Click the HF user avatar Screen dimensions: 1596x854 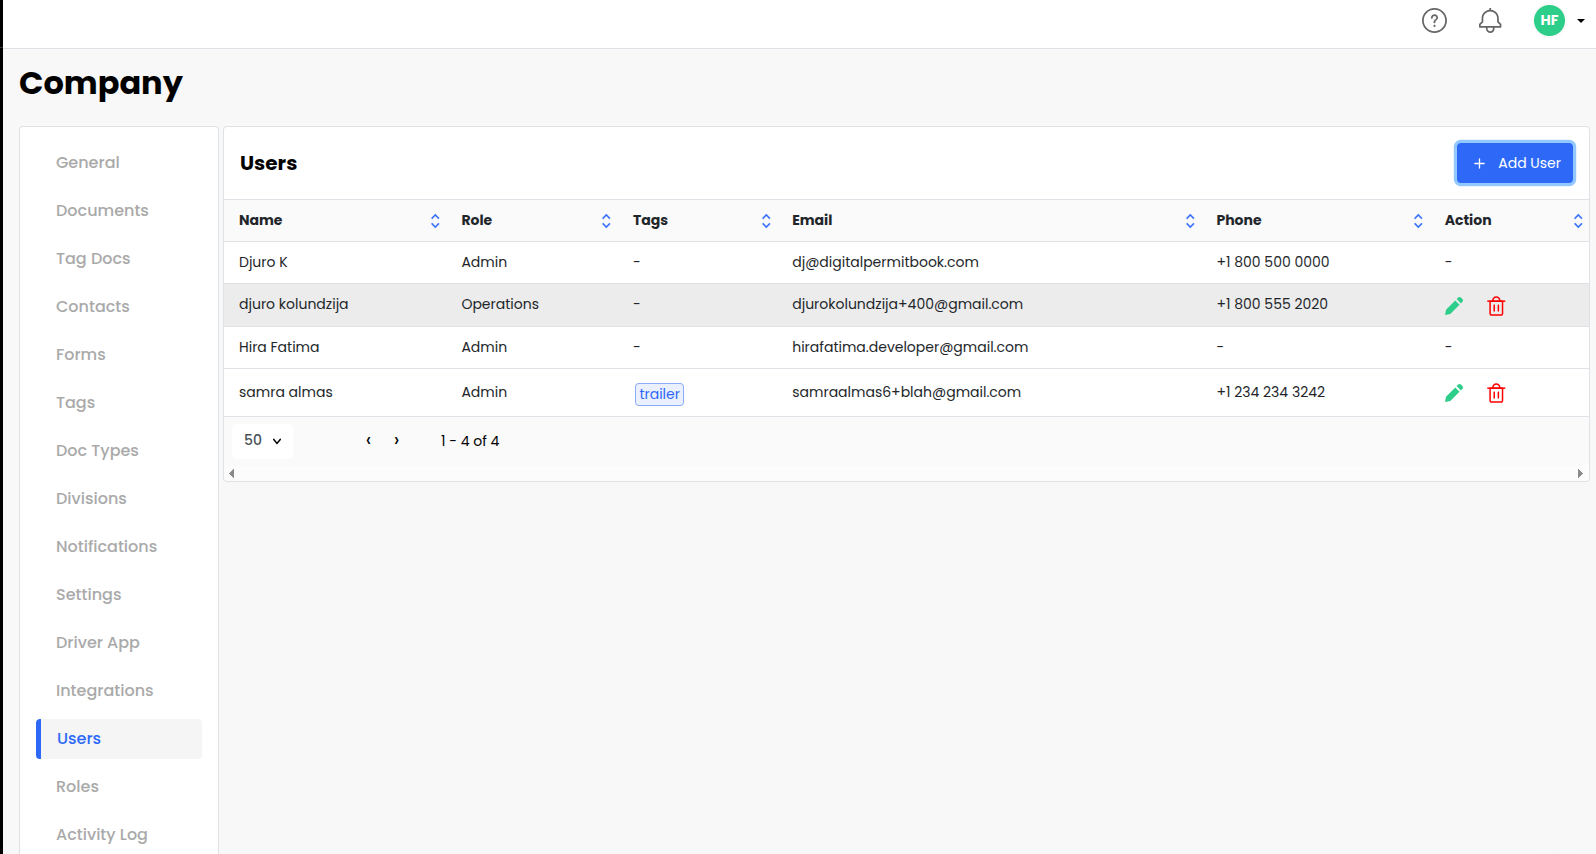click(x=1549, y=20)
